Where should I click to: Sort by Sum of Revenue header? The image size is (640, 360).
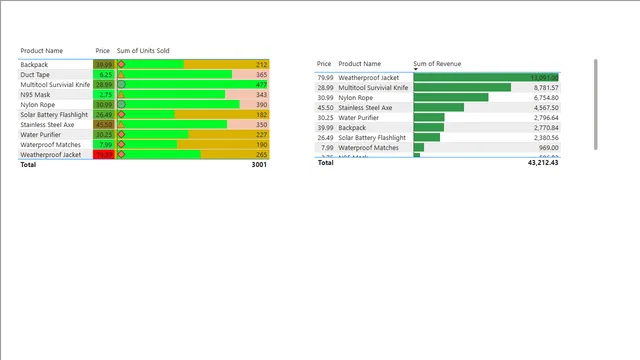(437, 64)
